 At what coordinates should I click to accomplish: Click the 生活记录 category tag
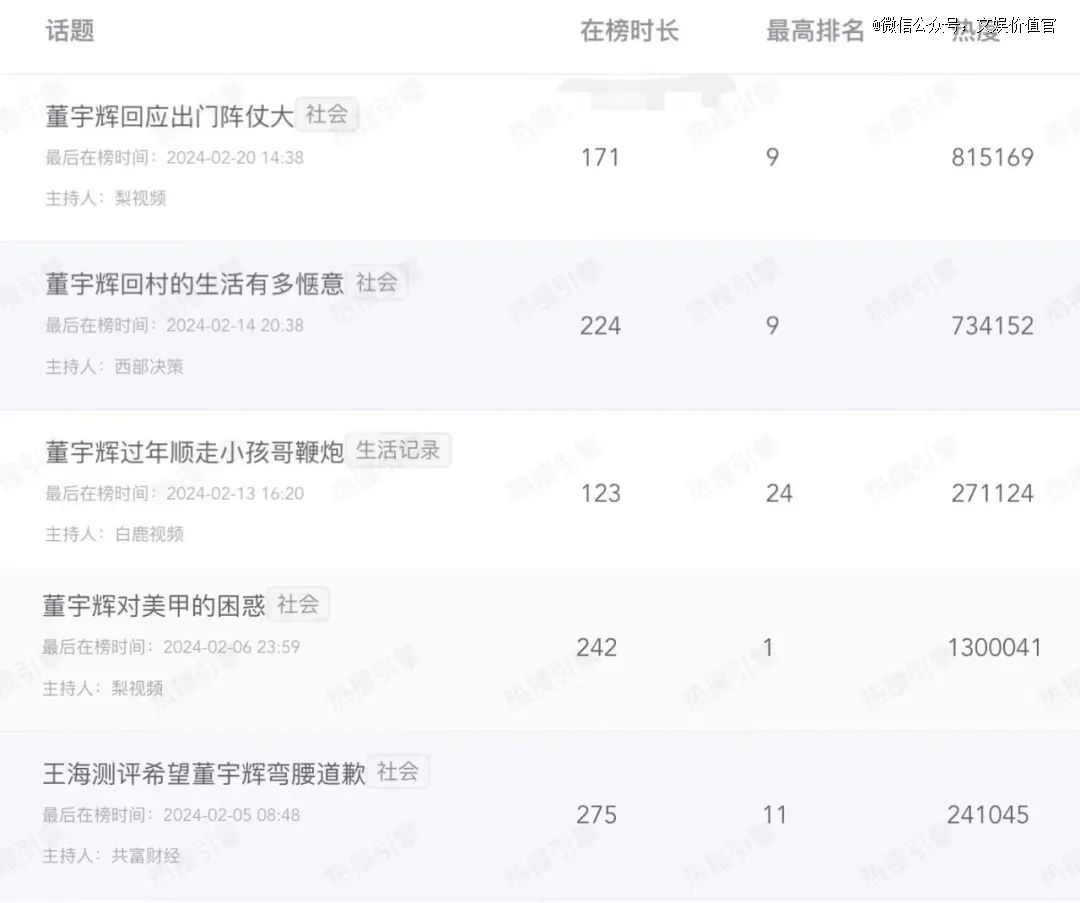(x=398, y=450)
